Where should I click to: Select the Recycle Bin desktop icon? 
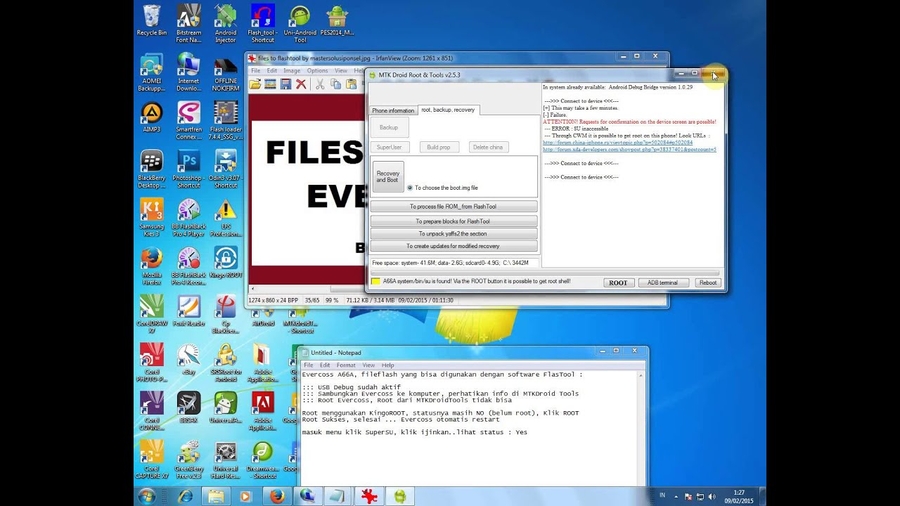[x=152, y=20]
